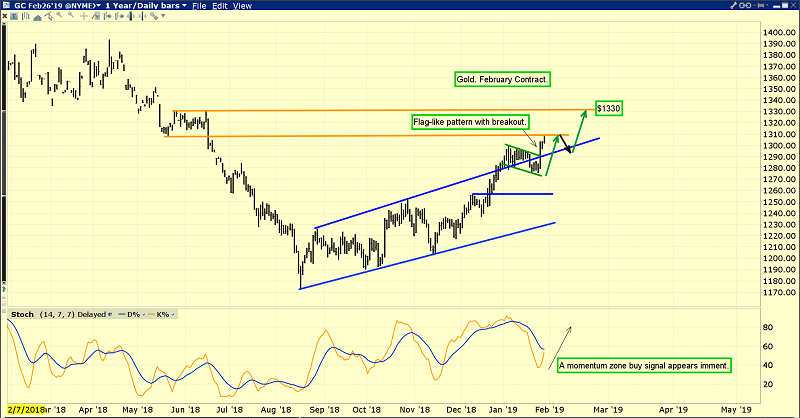The width and height of the screenshot is (800, 418).
Task: Click the Gold, February Contract label
Action: click(x=502, y=79)
